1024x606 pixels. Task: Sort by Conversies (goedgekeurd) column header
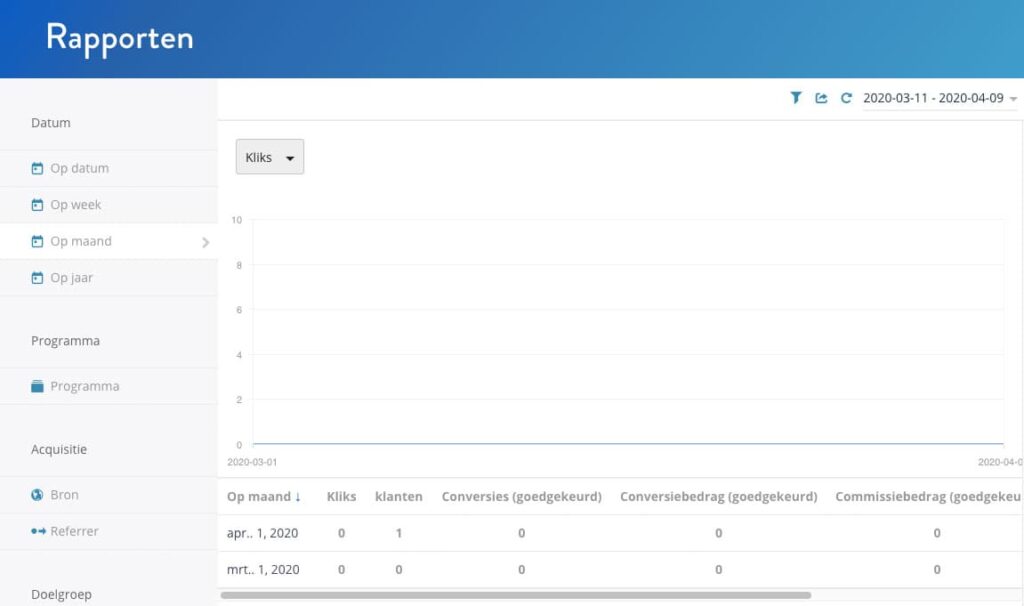pyautogui.click(x=521, y=496)
